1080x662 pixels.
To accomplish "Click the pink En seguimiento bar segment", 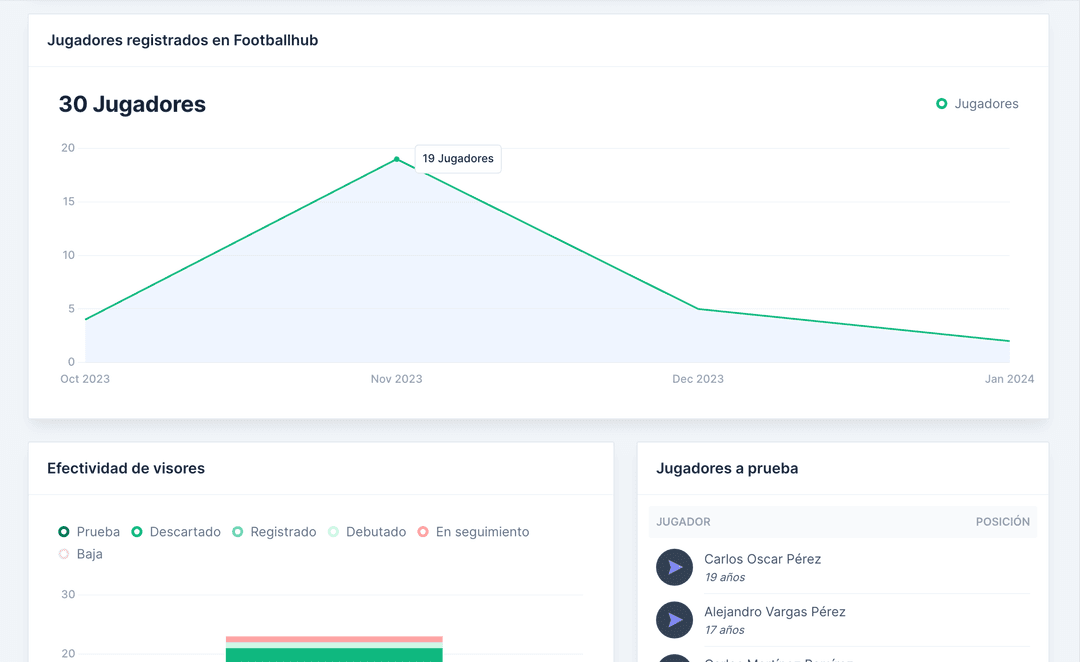I will point(334,639).
